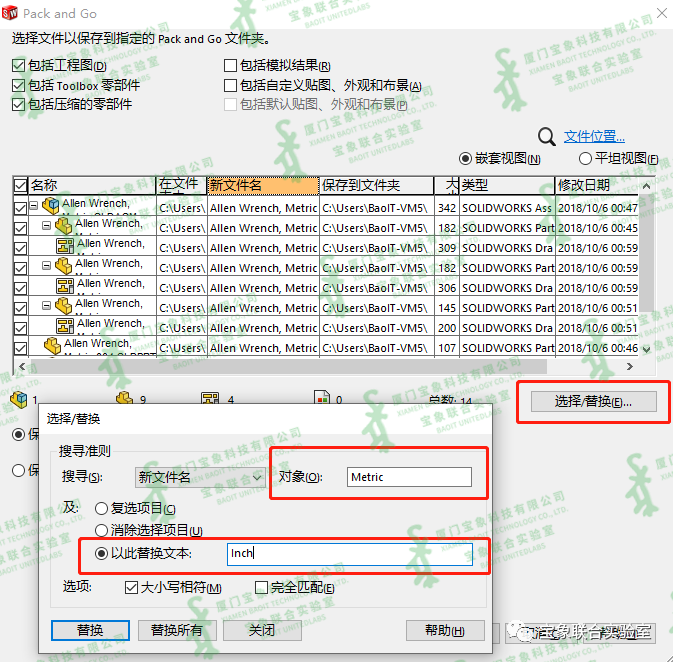
Task: Toggle 包括 Toolbox 零部件 checkbox
Action: click(18, 85)
